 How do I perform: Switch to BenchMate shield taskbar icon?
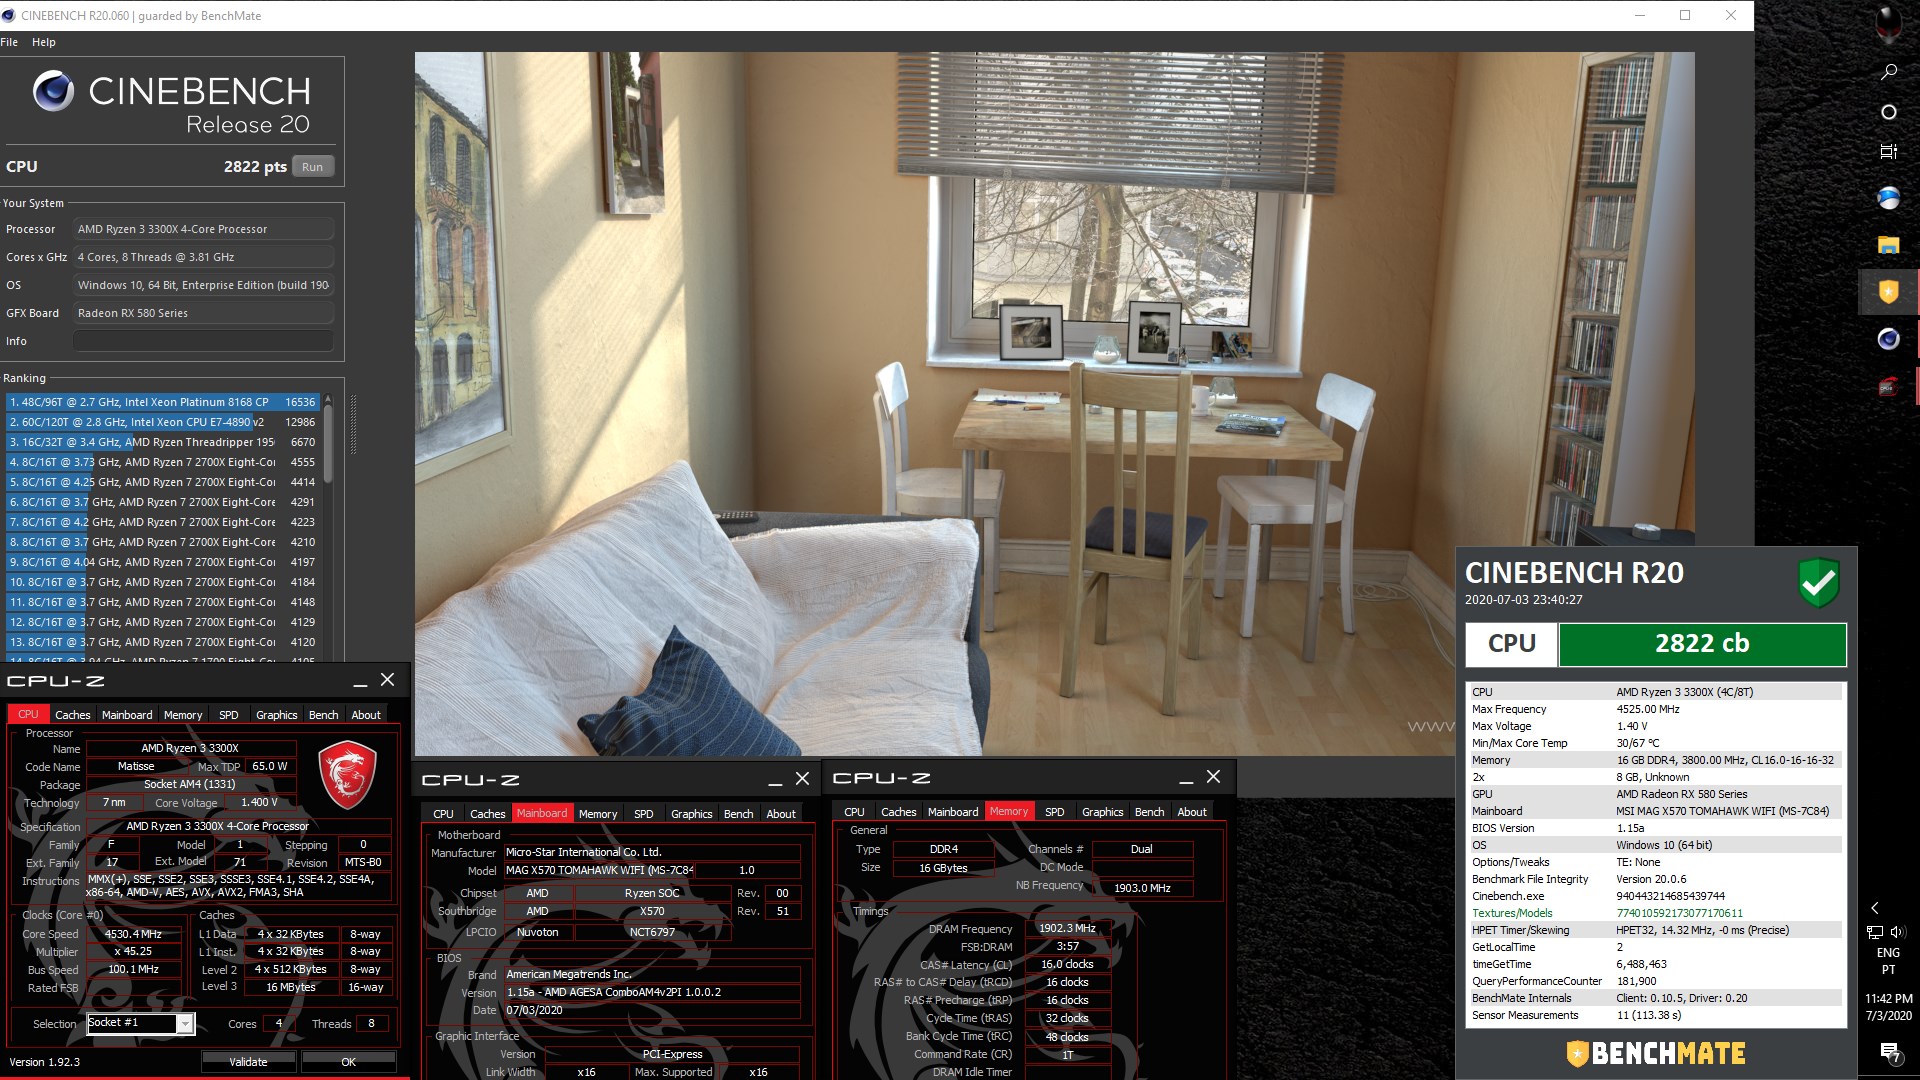click(x=1888, y=291)
